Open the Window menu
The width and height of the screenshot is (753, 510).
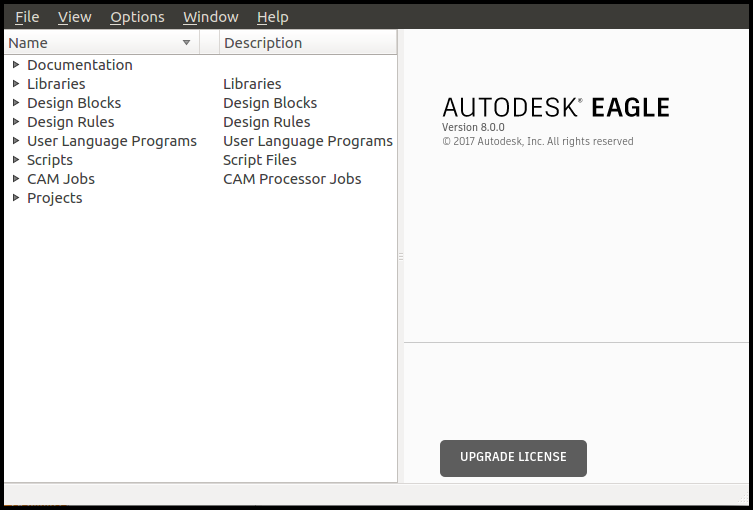[210, 17]
